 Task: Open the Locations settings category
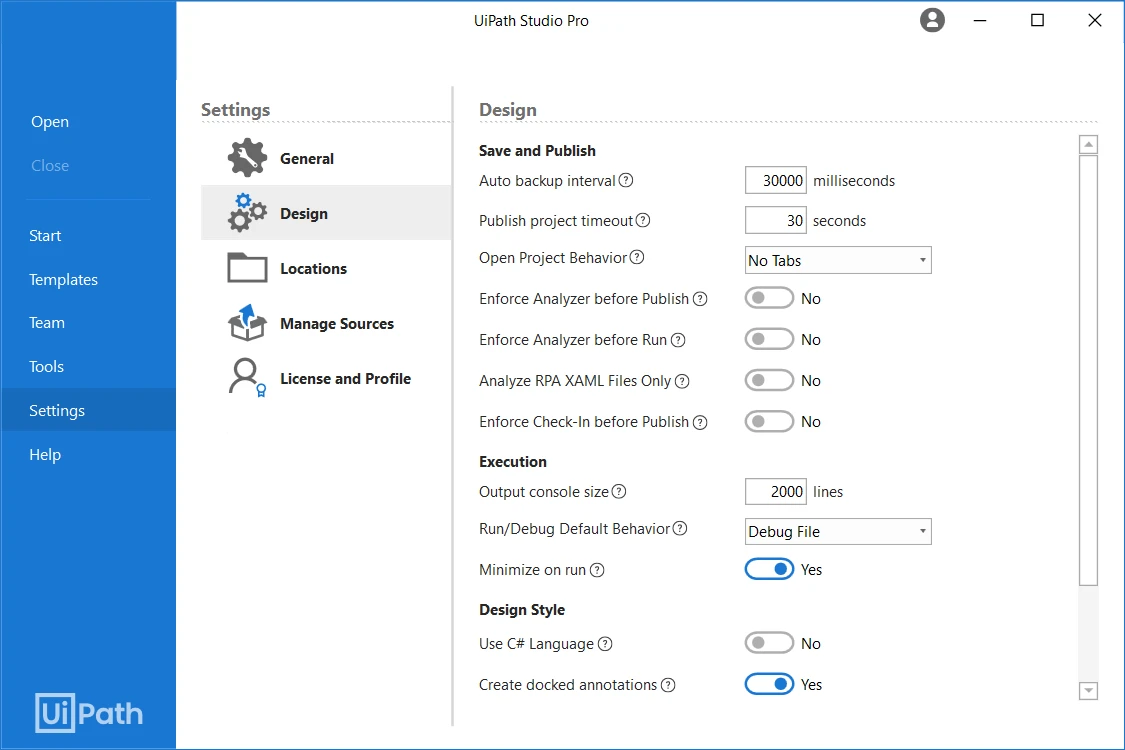pos(326,268)
